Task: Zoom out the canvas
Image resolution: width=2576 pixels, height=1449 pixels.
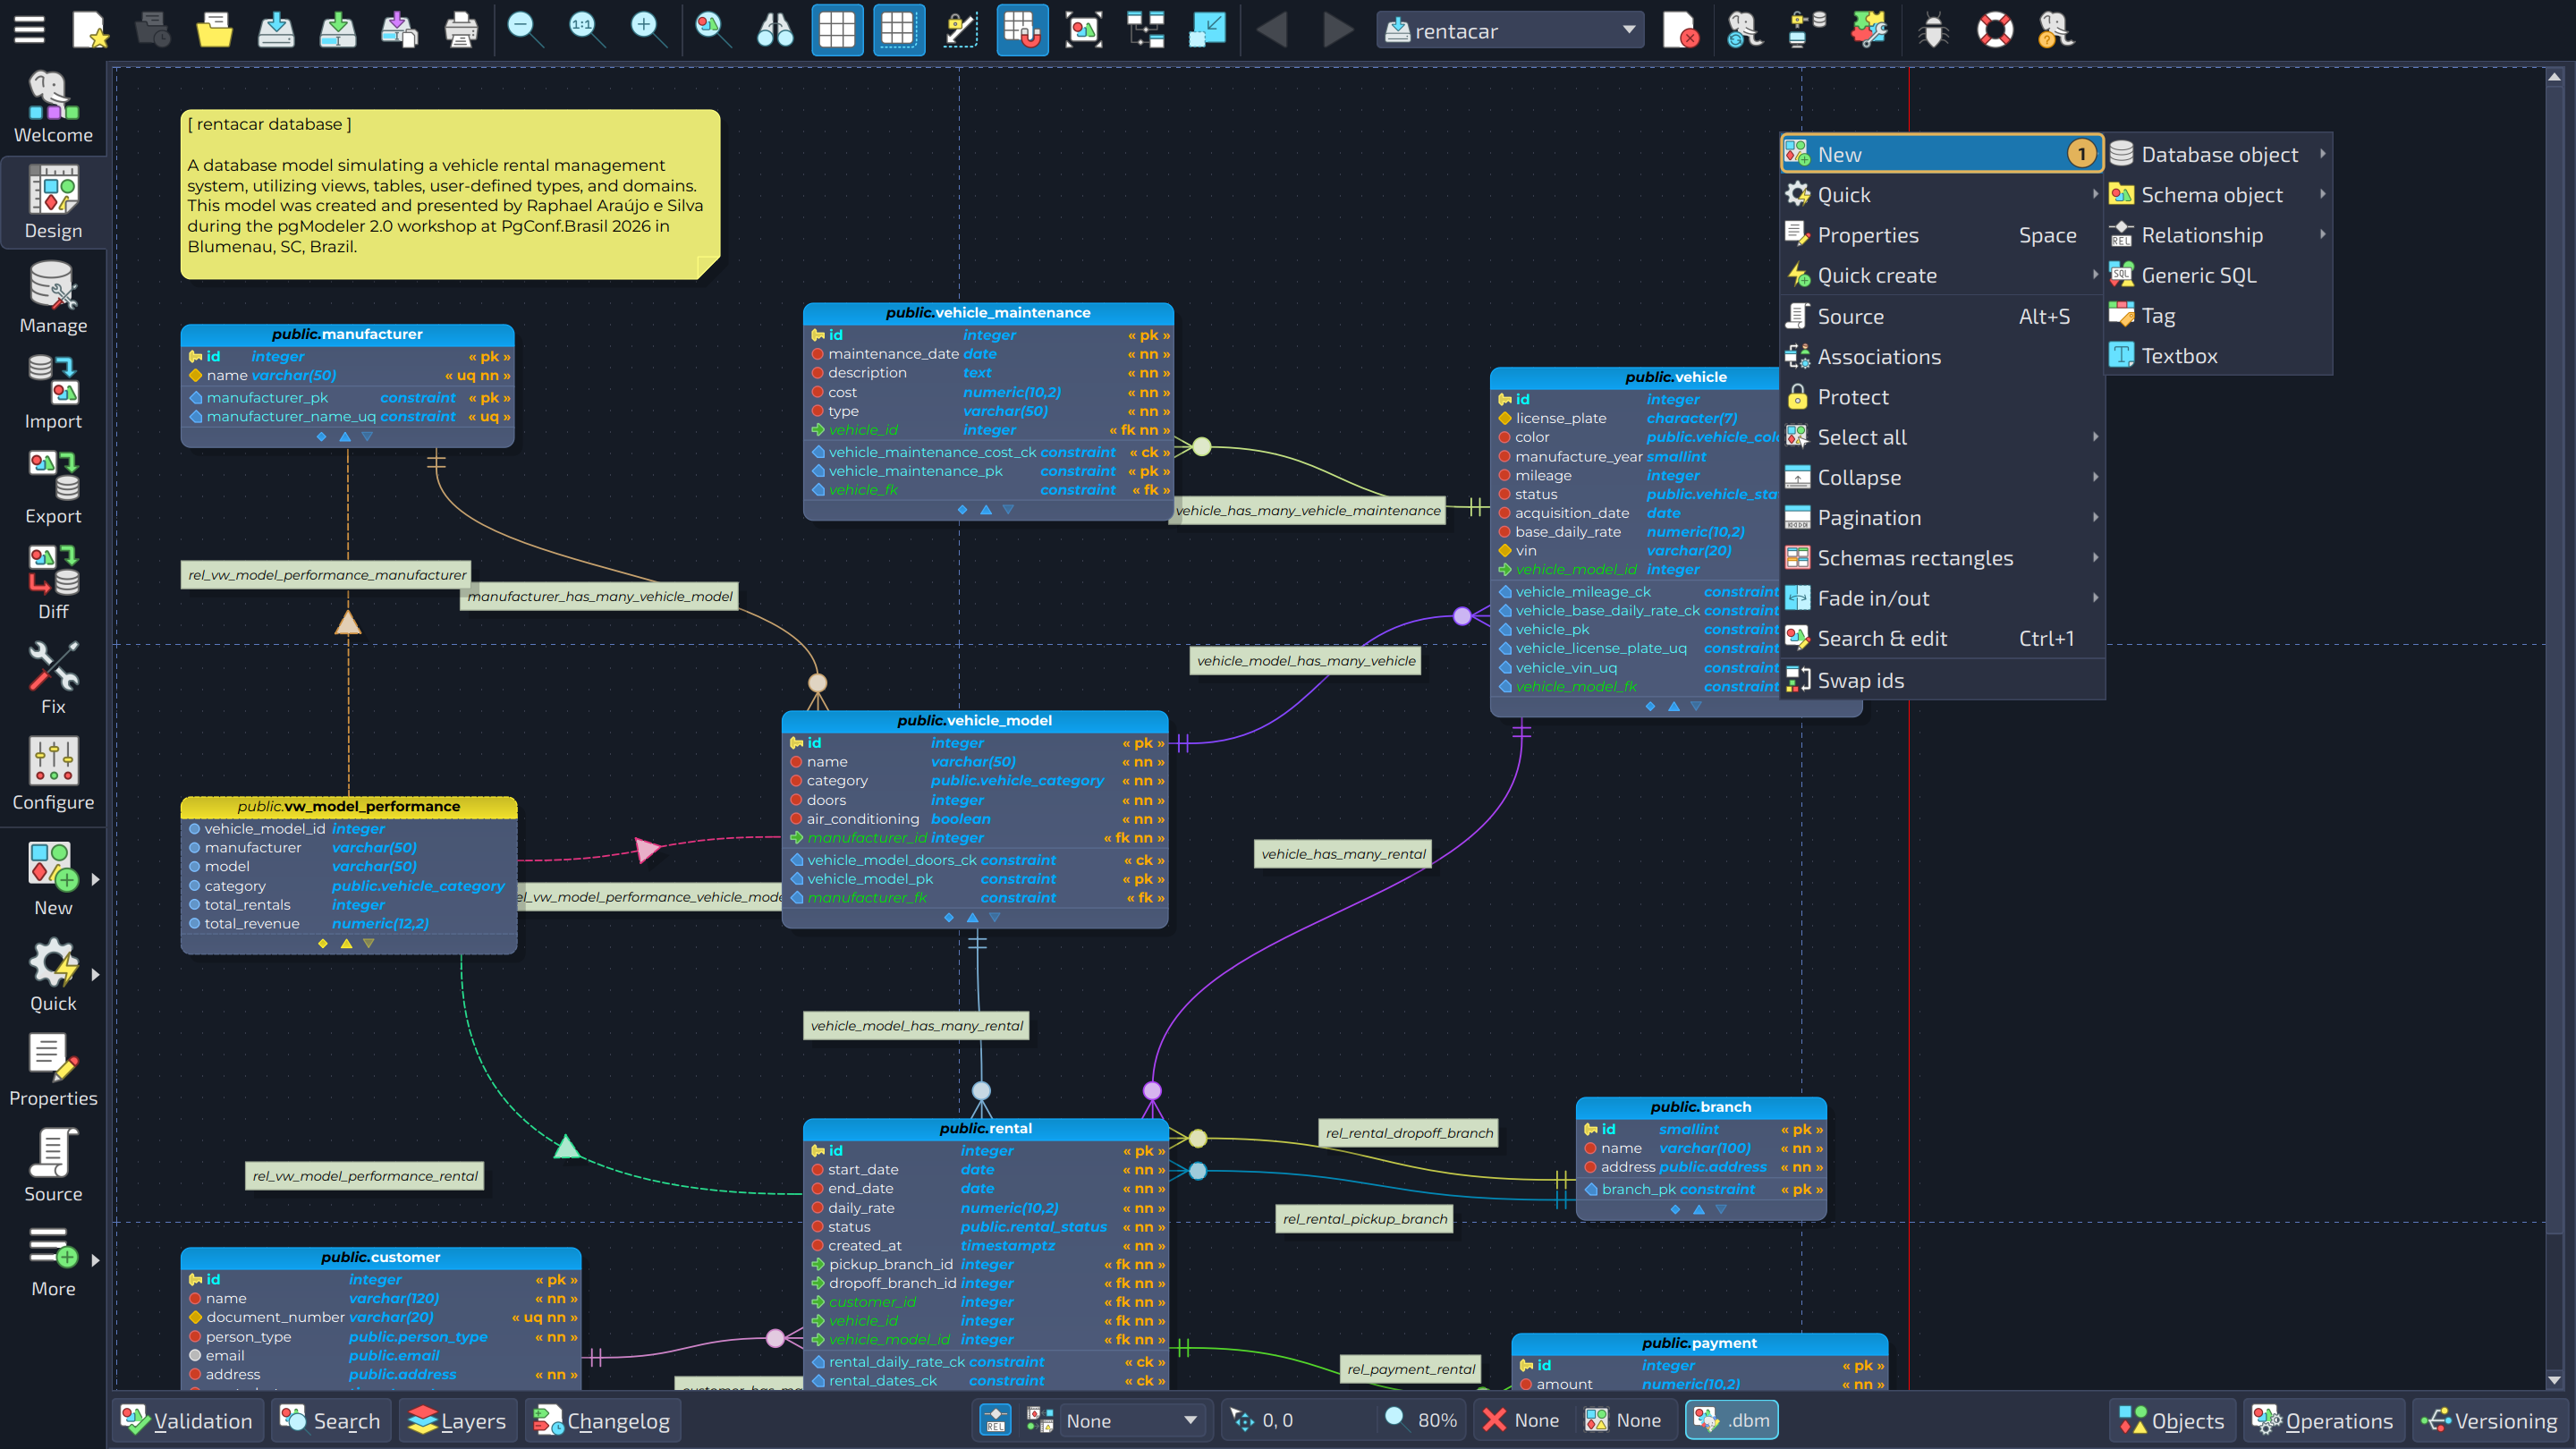Action: (524, 30)
